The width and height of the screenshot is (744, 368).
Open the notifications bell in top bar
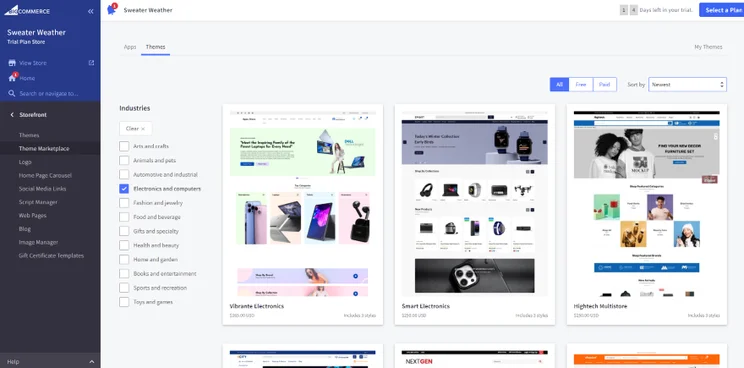pos(112,9)
